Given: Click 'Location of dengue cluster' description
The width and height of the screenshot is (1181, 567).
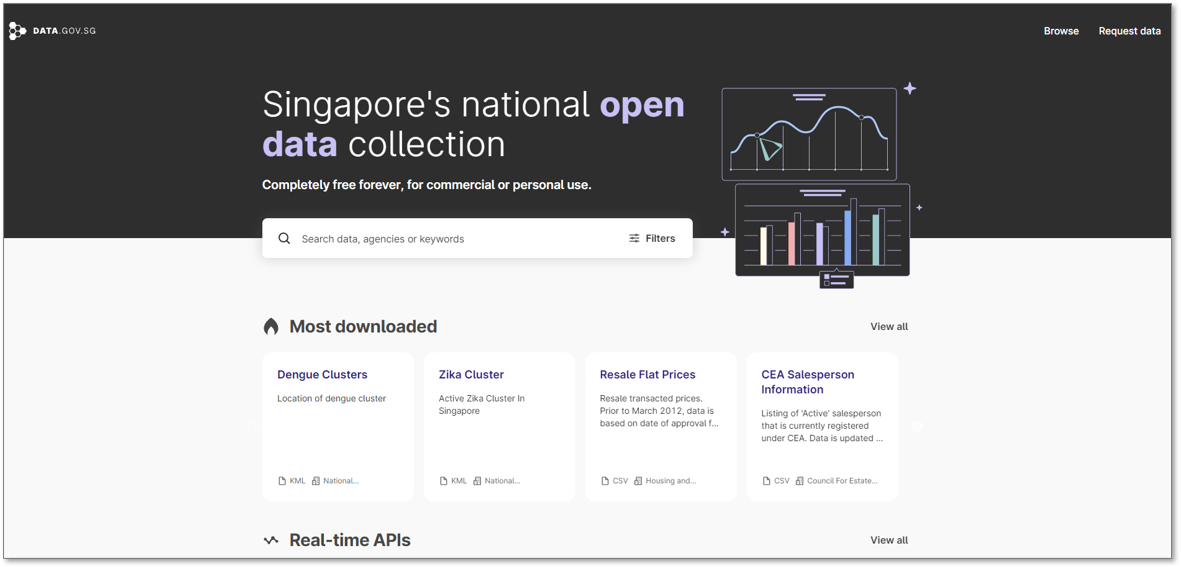Looking at the screenshot, I should pos(331,398).
